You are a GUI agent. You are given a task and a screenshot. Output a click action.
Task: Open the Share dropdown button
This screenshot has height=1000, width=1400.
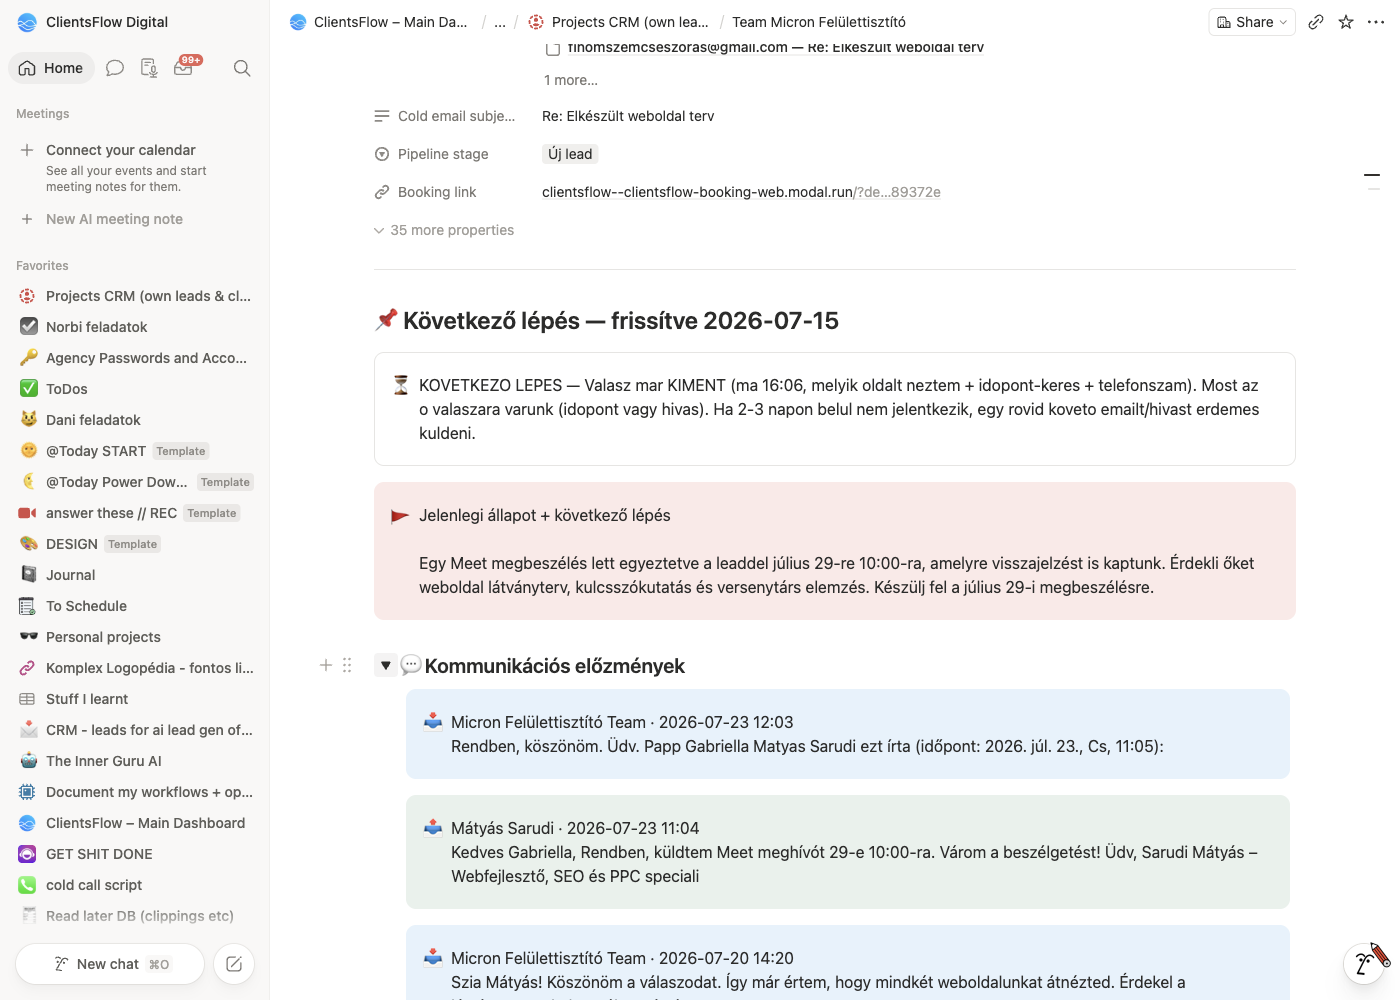tap(1252, 22)
